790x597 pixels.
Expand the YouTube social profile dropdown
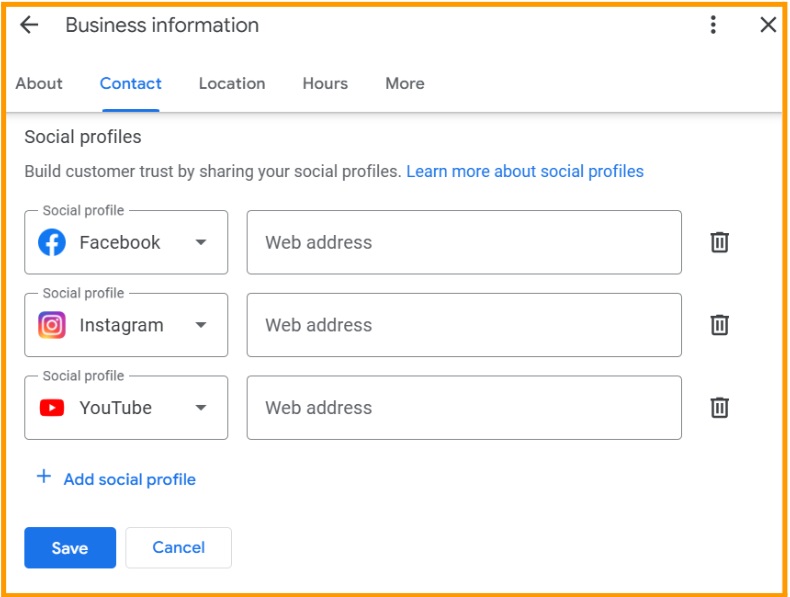coord(201,408)
